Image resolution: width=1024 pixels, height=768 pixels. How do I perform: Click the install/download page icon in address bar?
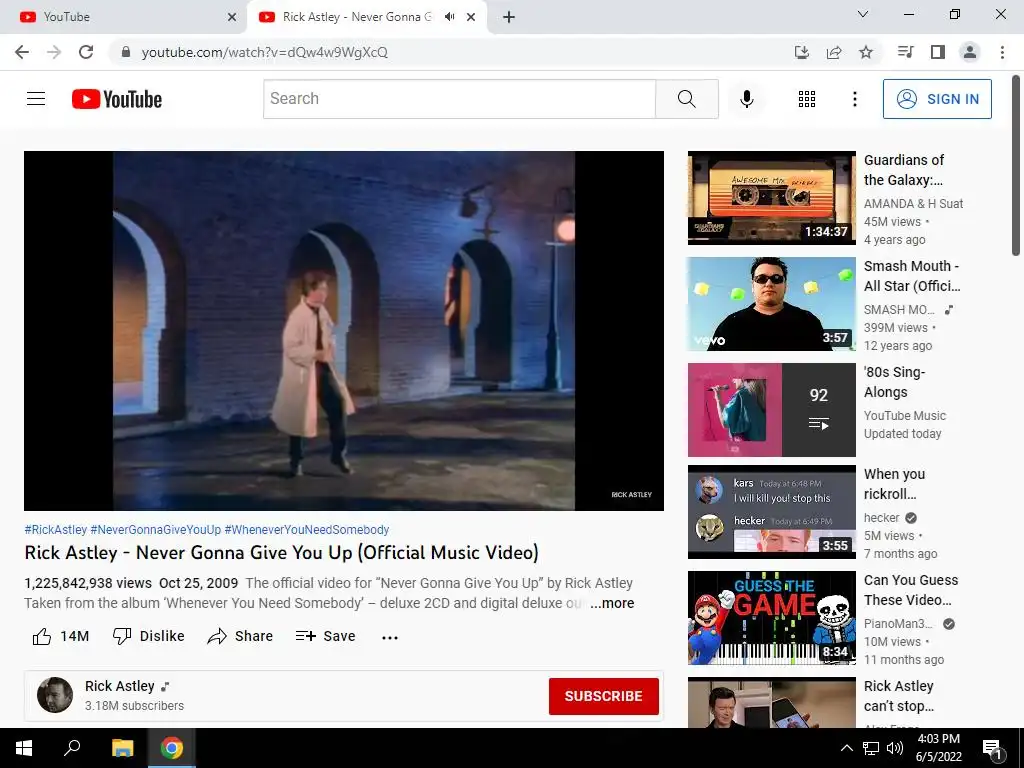pos(801,52)
